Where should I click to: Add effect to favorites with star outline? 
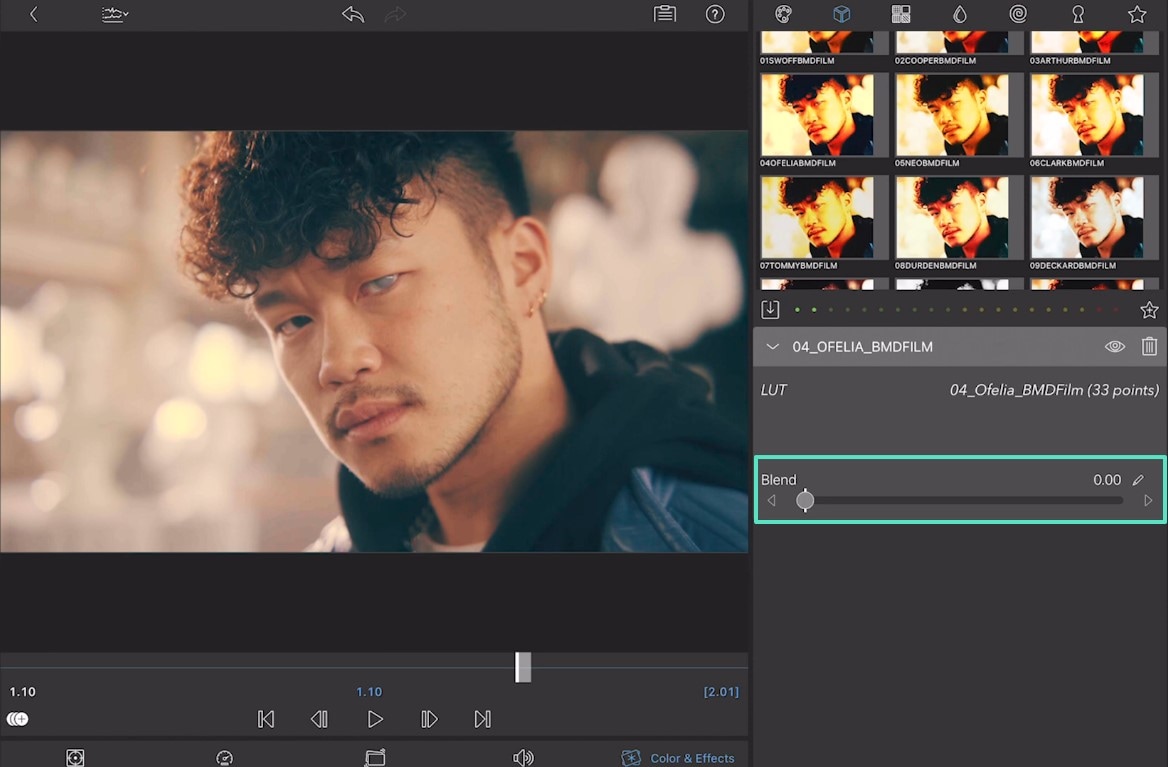tap(1149, 310)
